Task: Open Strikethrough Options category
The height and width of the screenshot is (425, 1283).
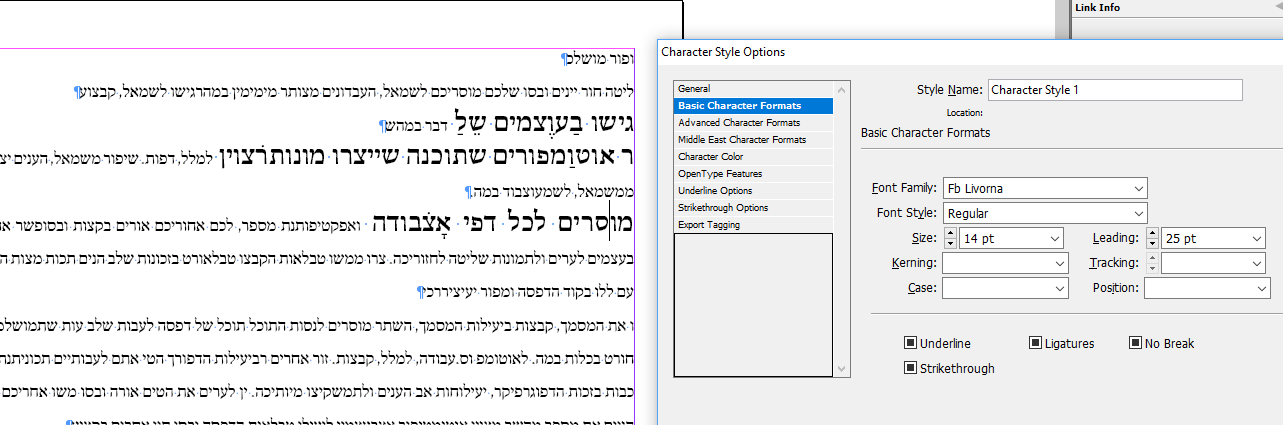Action: click(753, 208)
